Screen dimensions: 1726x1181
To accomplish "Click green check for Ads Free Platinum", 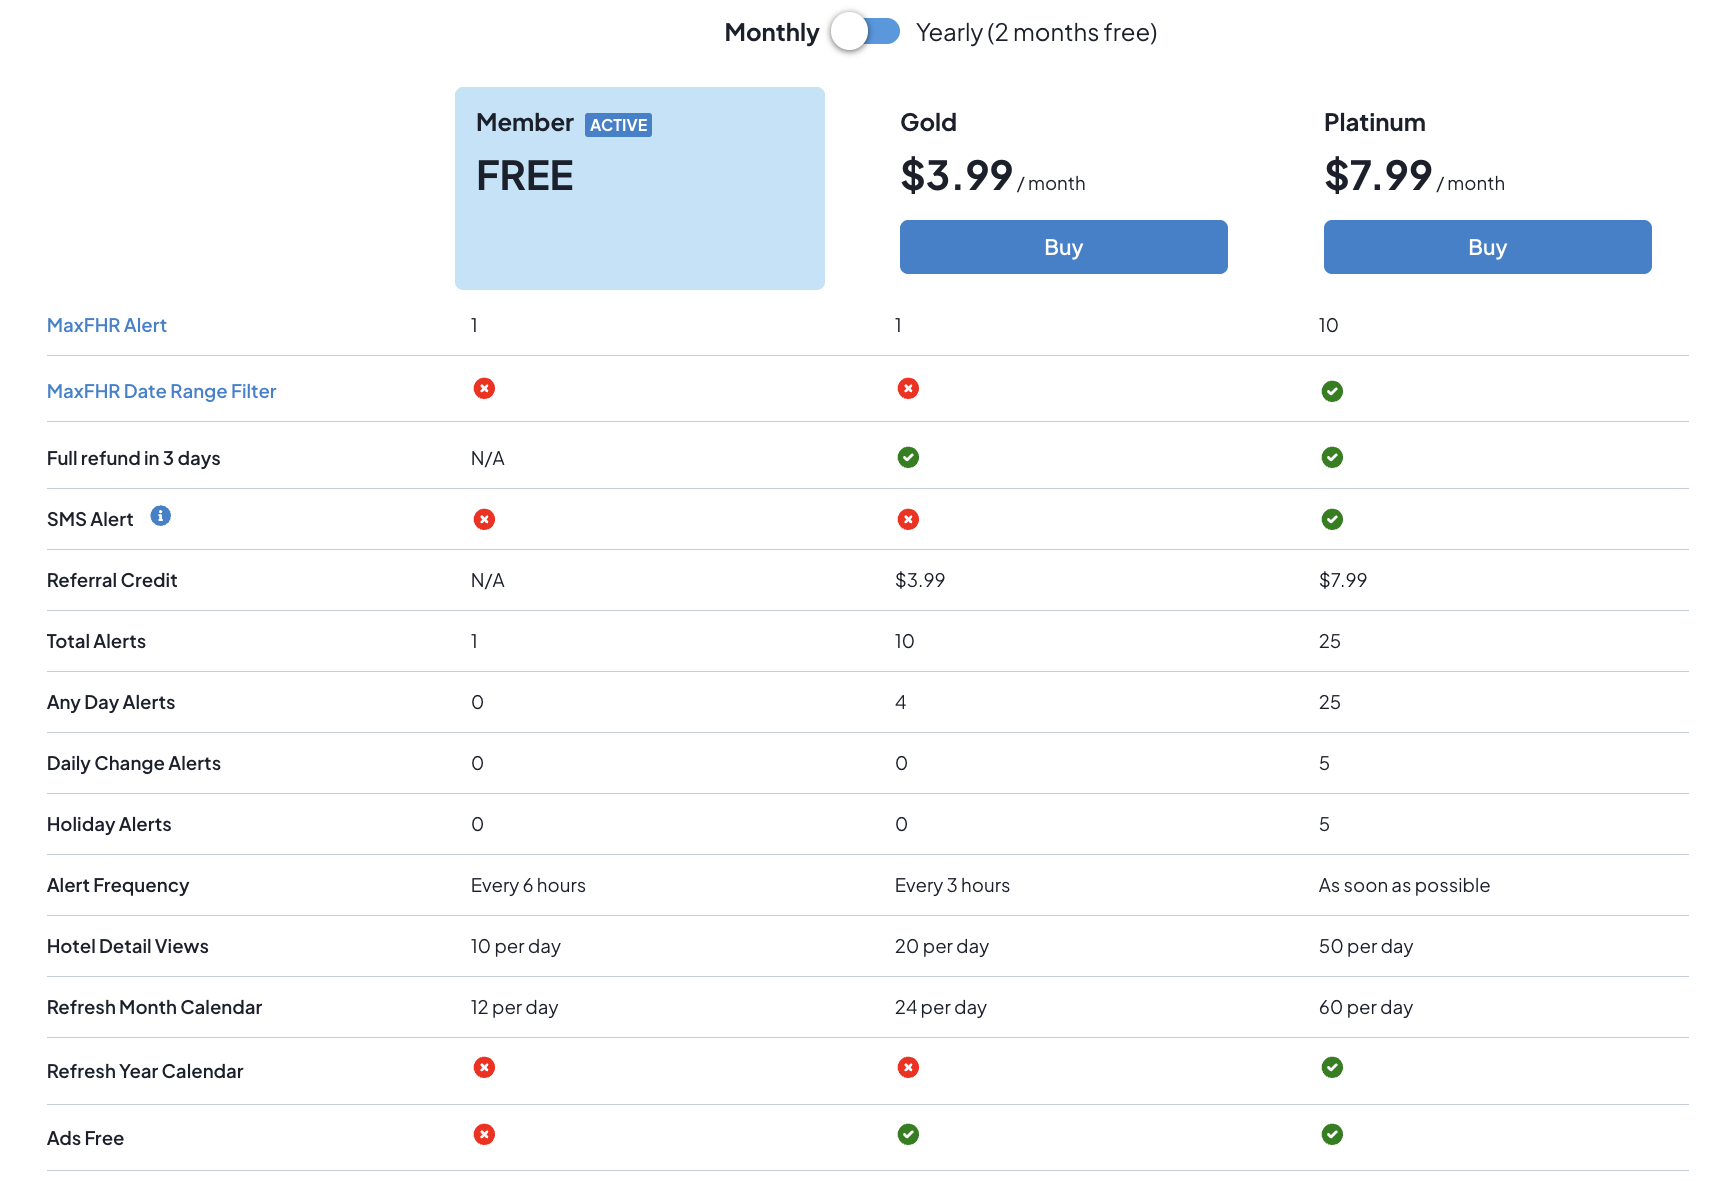I will (1332, 1134).
